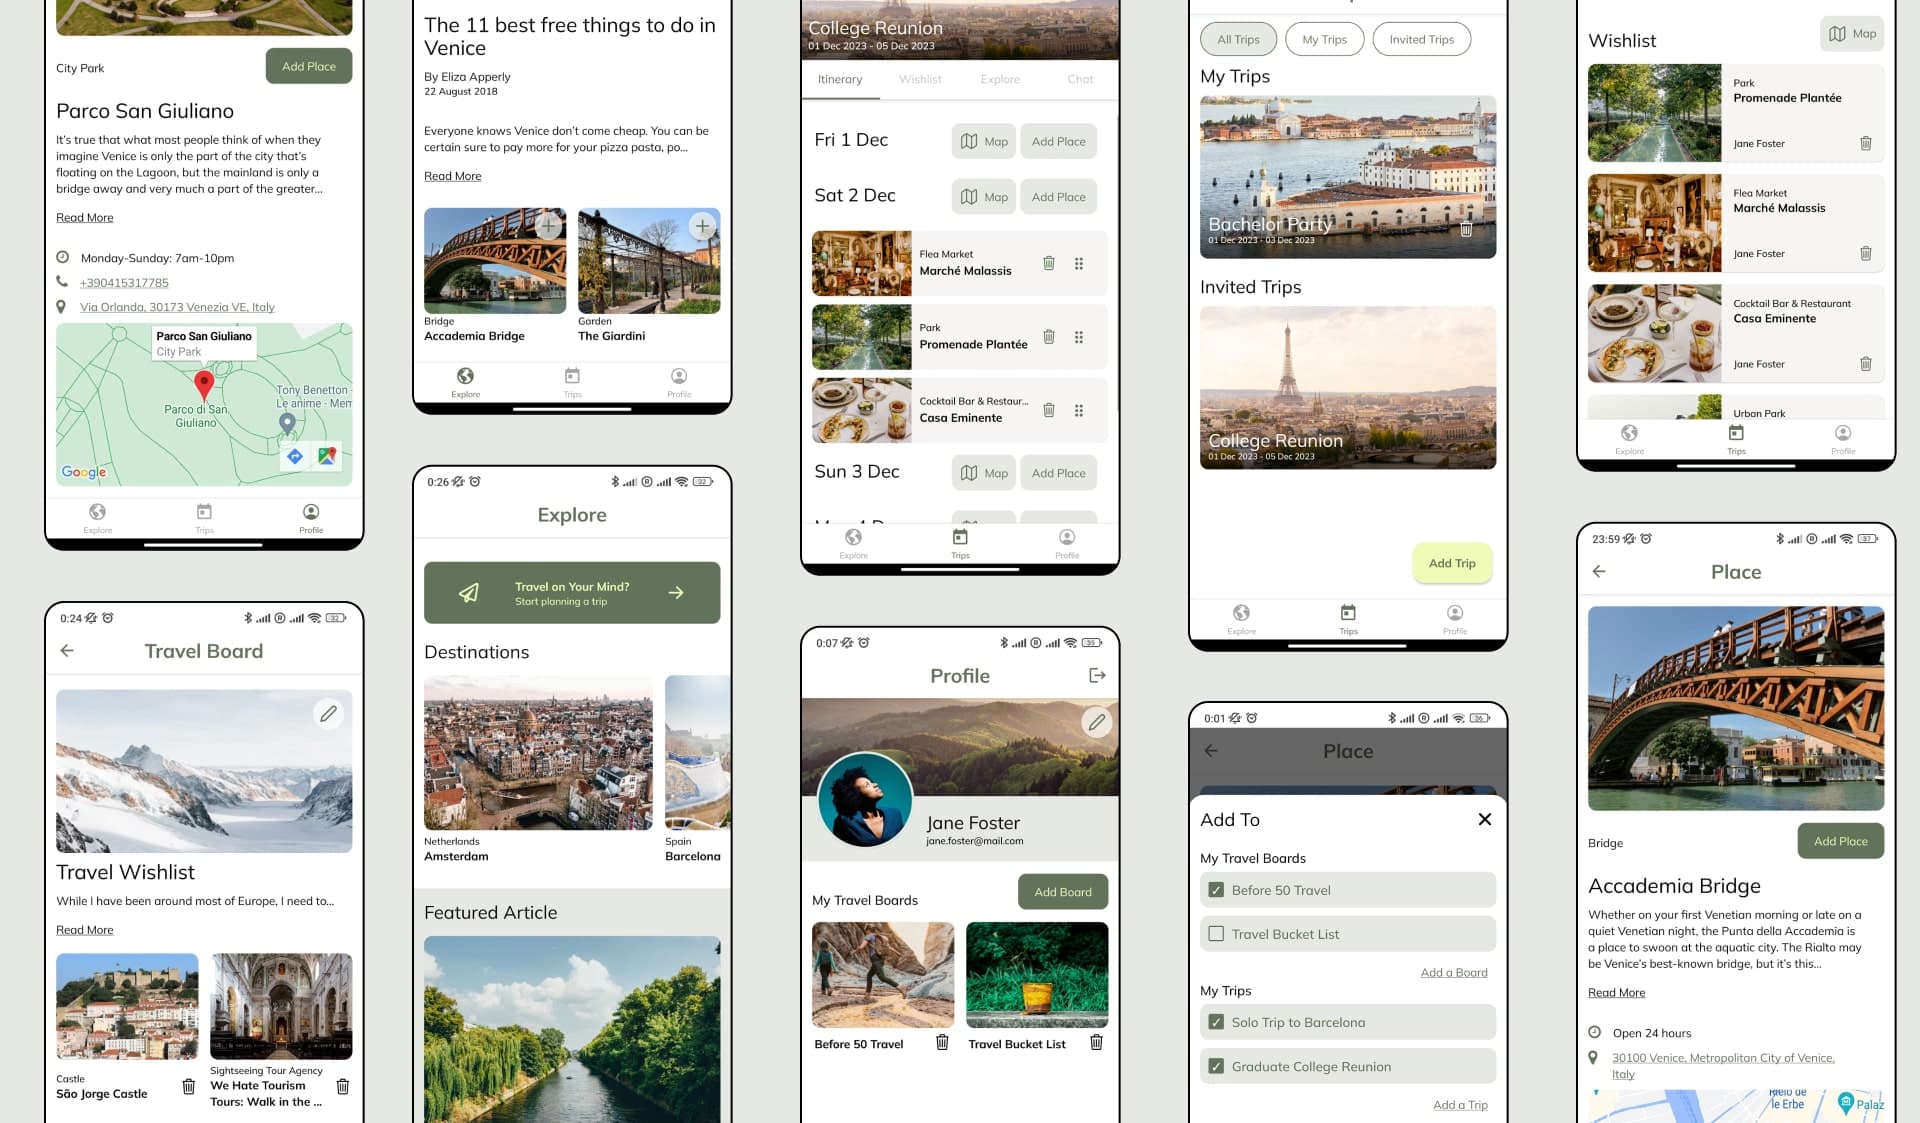Open the Itinerary tab in College Reunion trip
The image size is (1920, 1123).
point(839,79)
